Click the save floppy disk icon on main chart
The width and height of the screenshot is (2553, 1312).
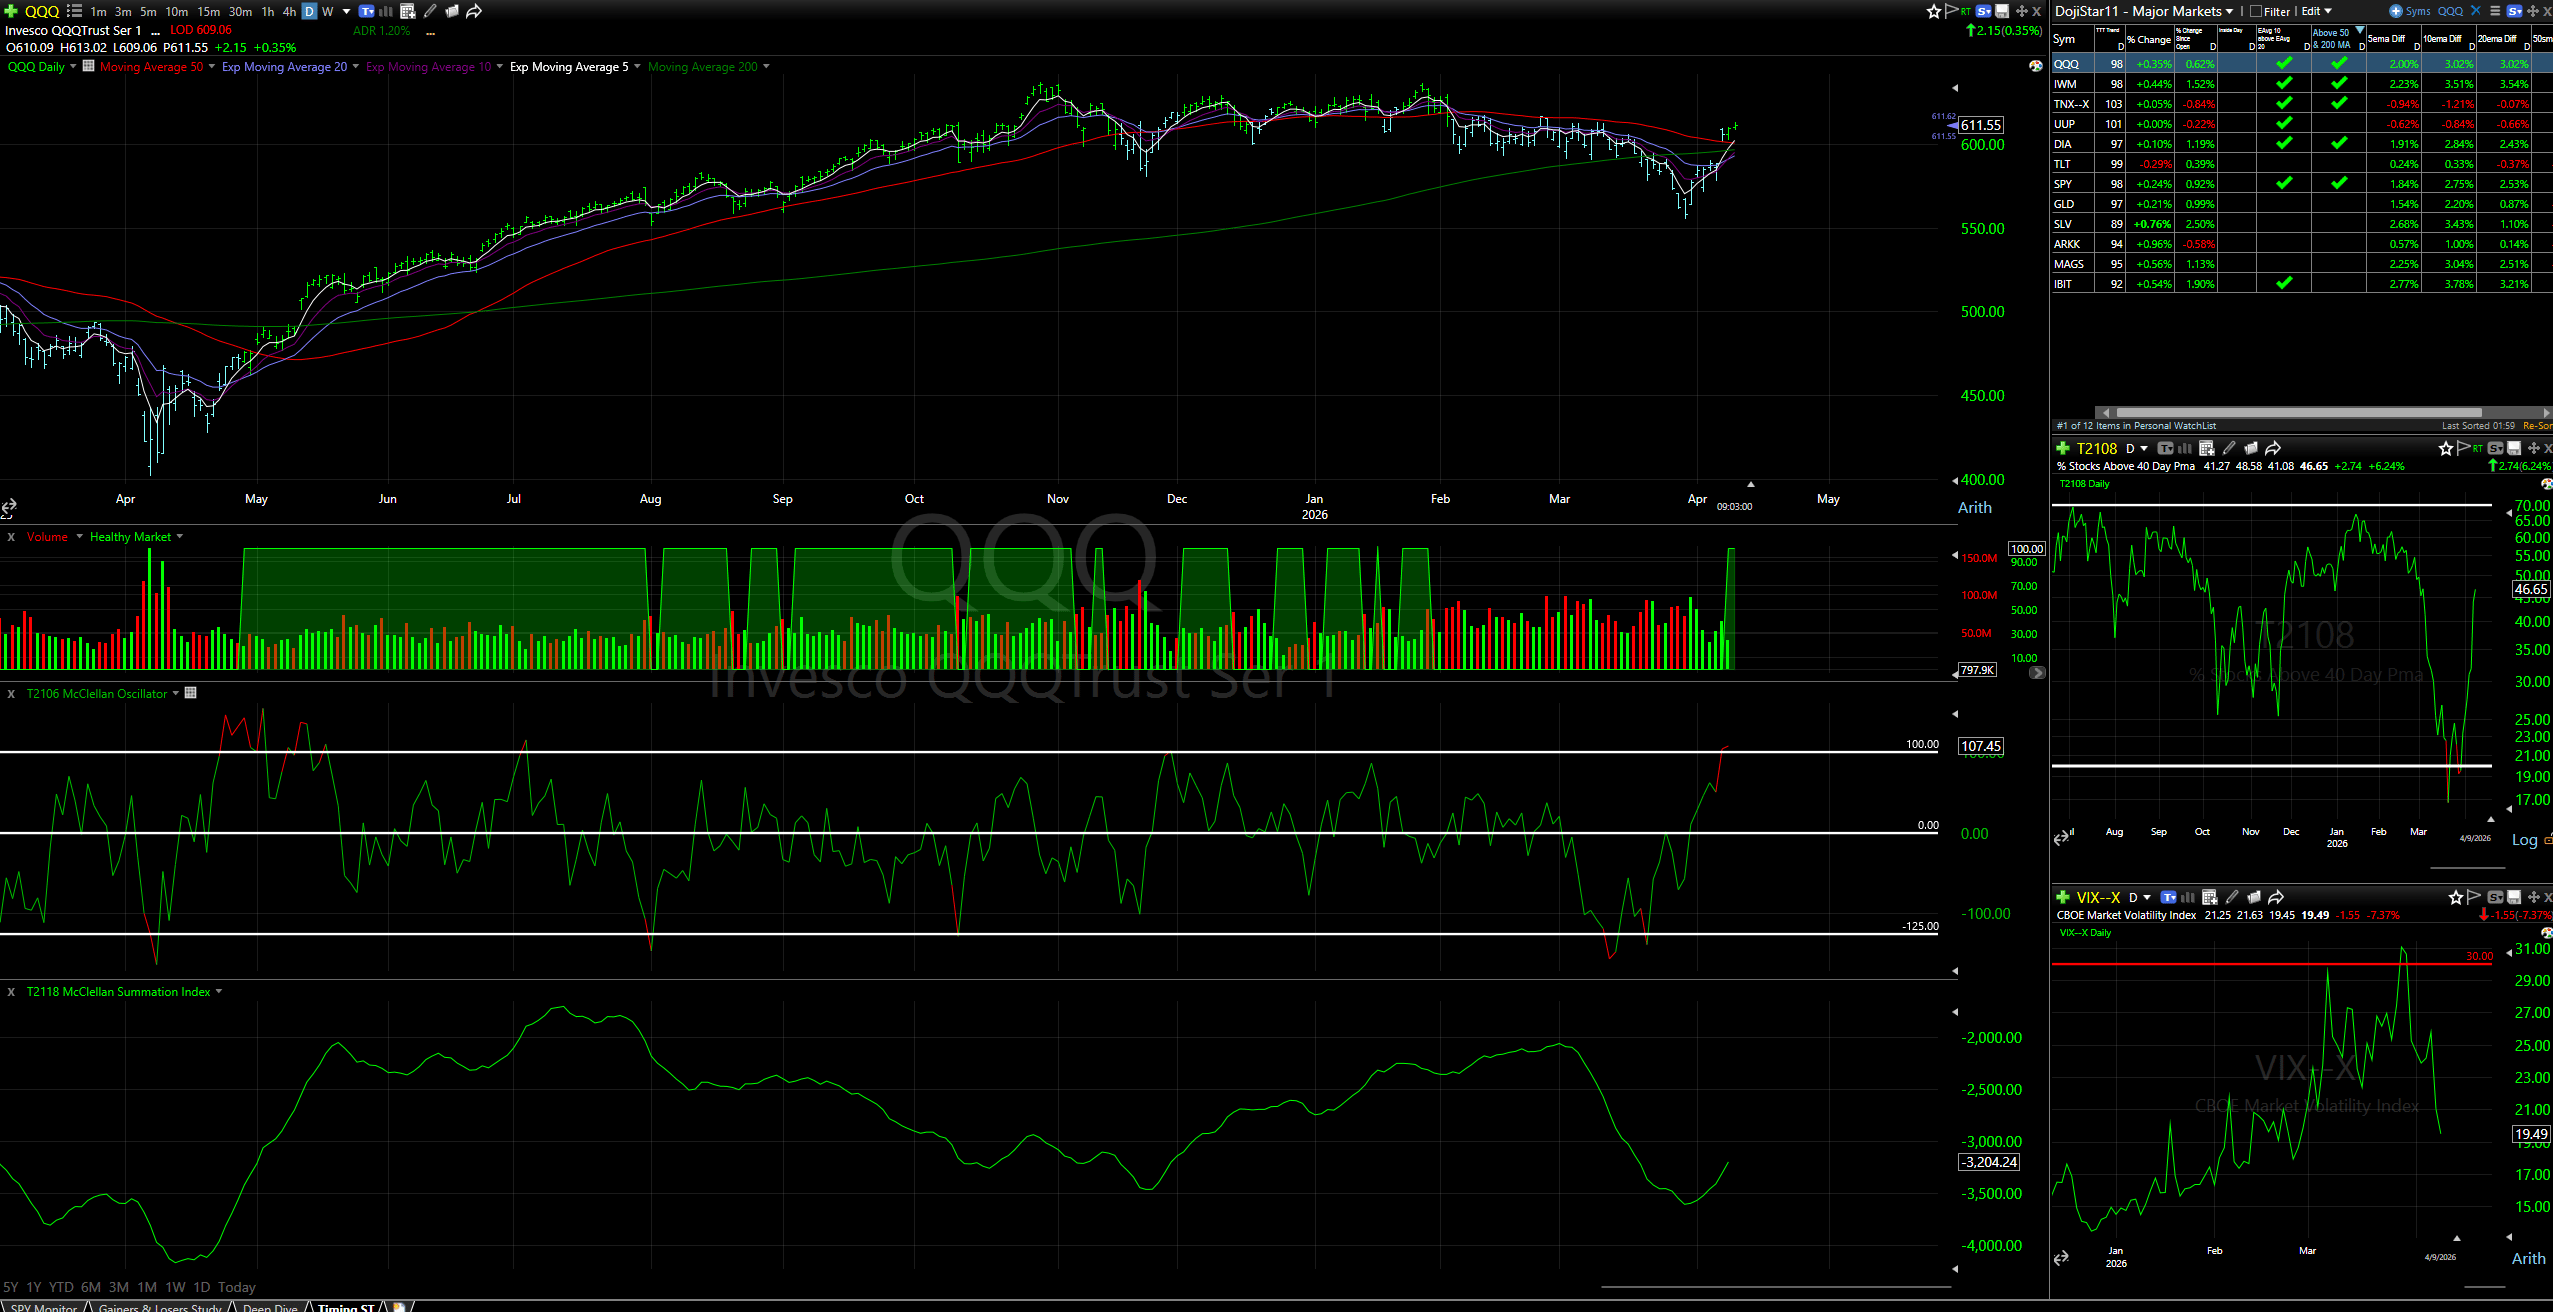2002,11
